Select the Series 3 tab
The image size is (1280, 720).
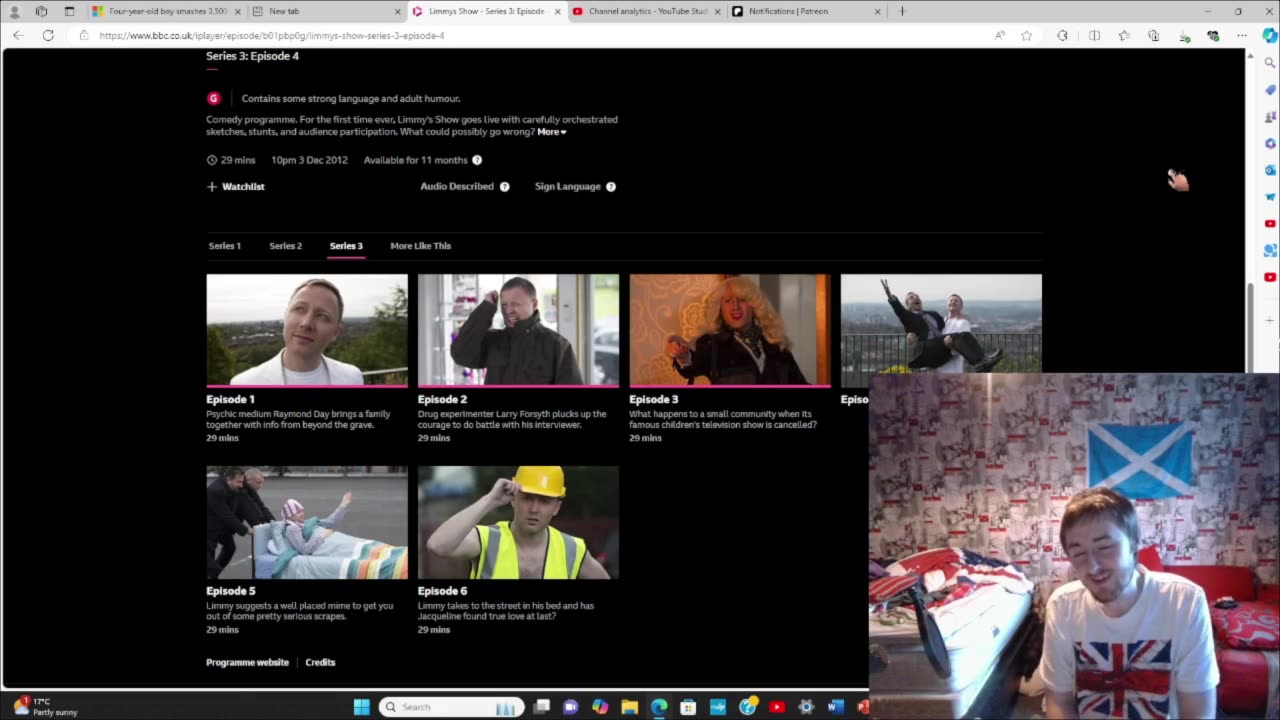tap(346, 246)
